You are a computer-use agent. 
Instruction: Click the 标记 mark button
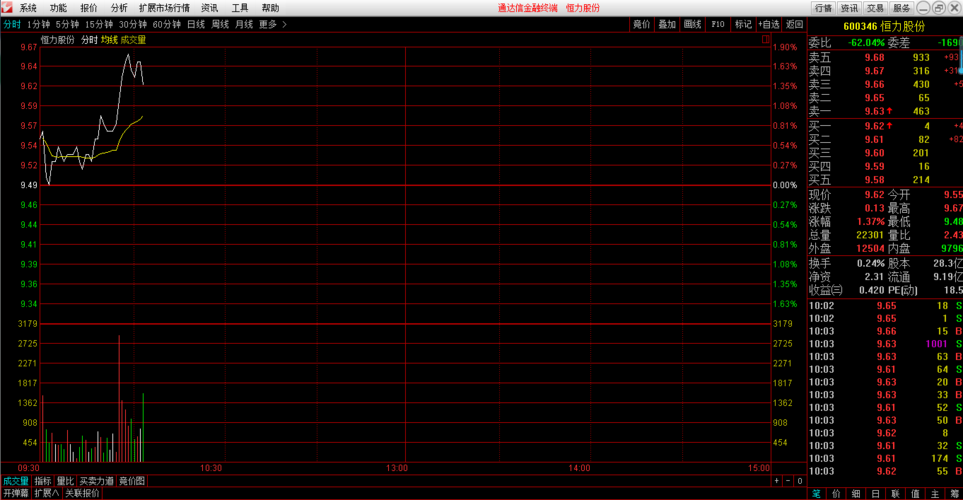tap(744, 25)
